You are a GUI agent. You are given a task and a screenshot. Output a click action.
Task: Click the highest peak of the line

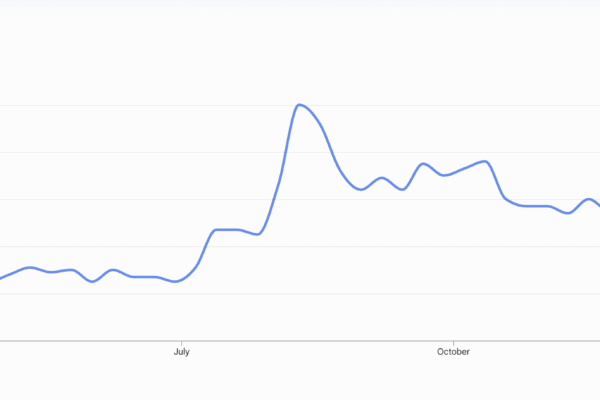[x=300, y=104]
